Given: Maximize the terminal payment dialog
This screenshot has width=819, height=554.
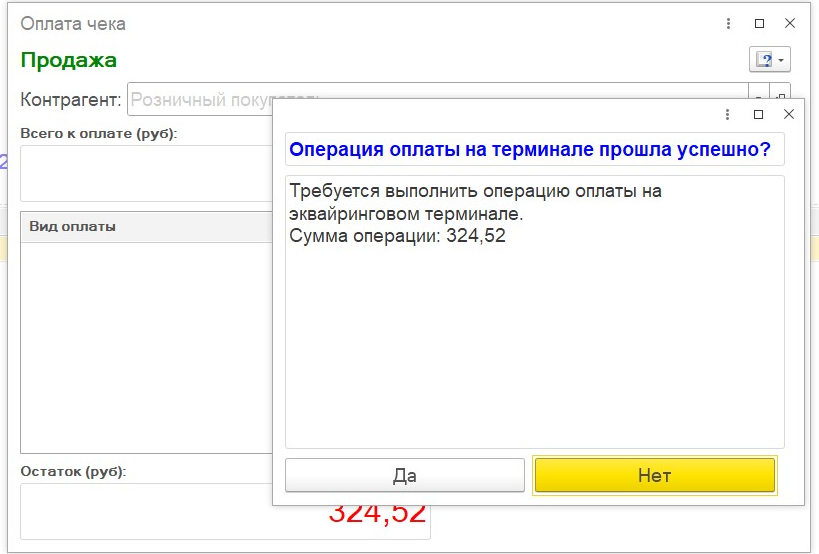Looking at the screenshot, I should pos(758,114).
